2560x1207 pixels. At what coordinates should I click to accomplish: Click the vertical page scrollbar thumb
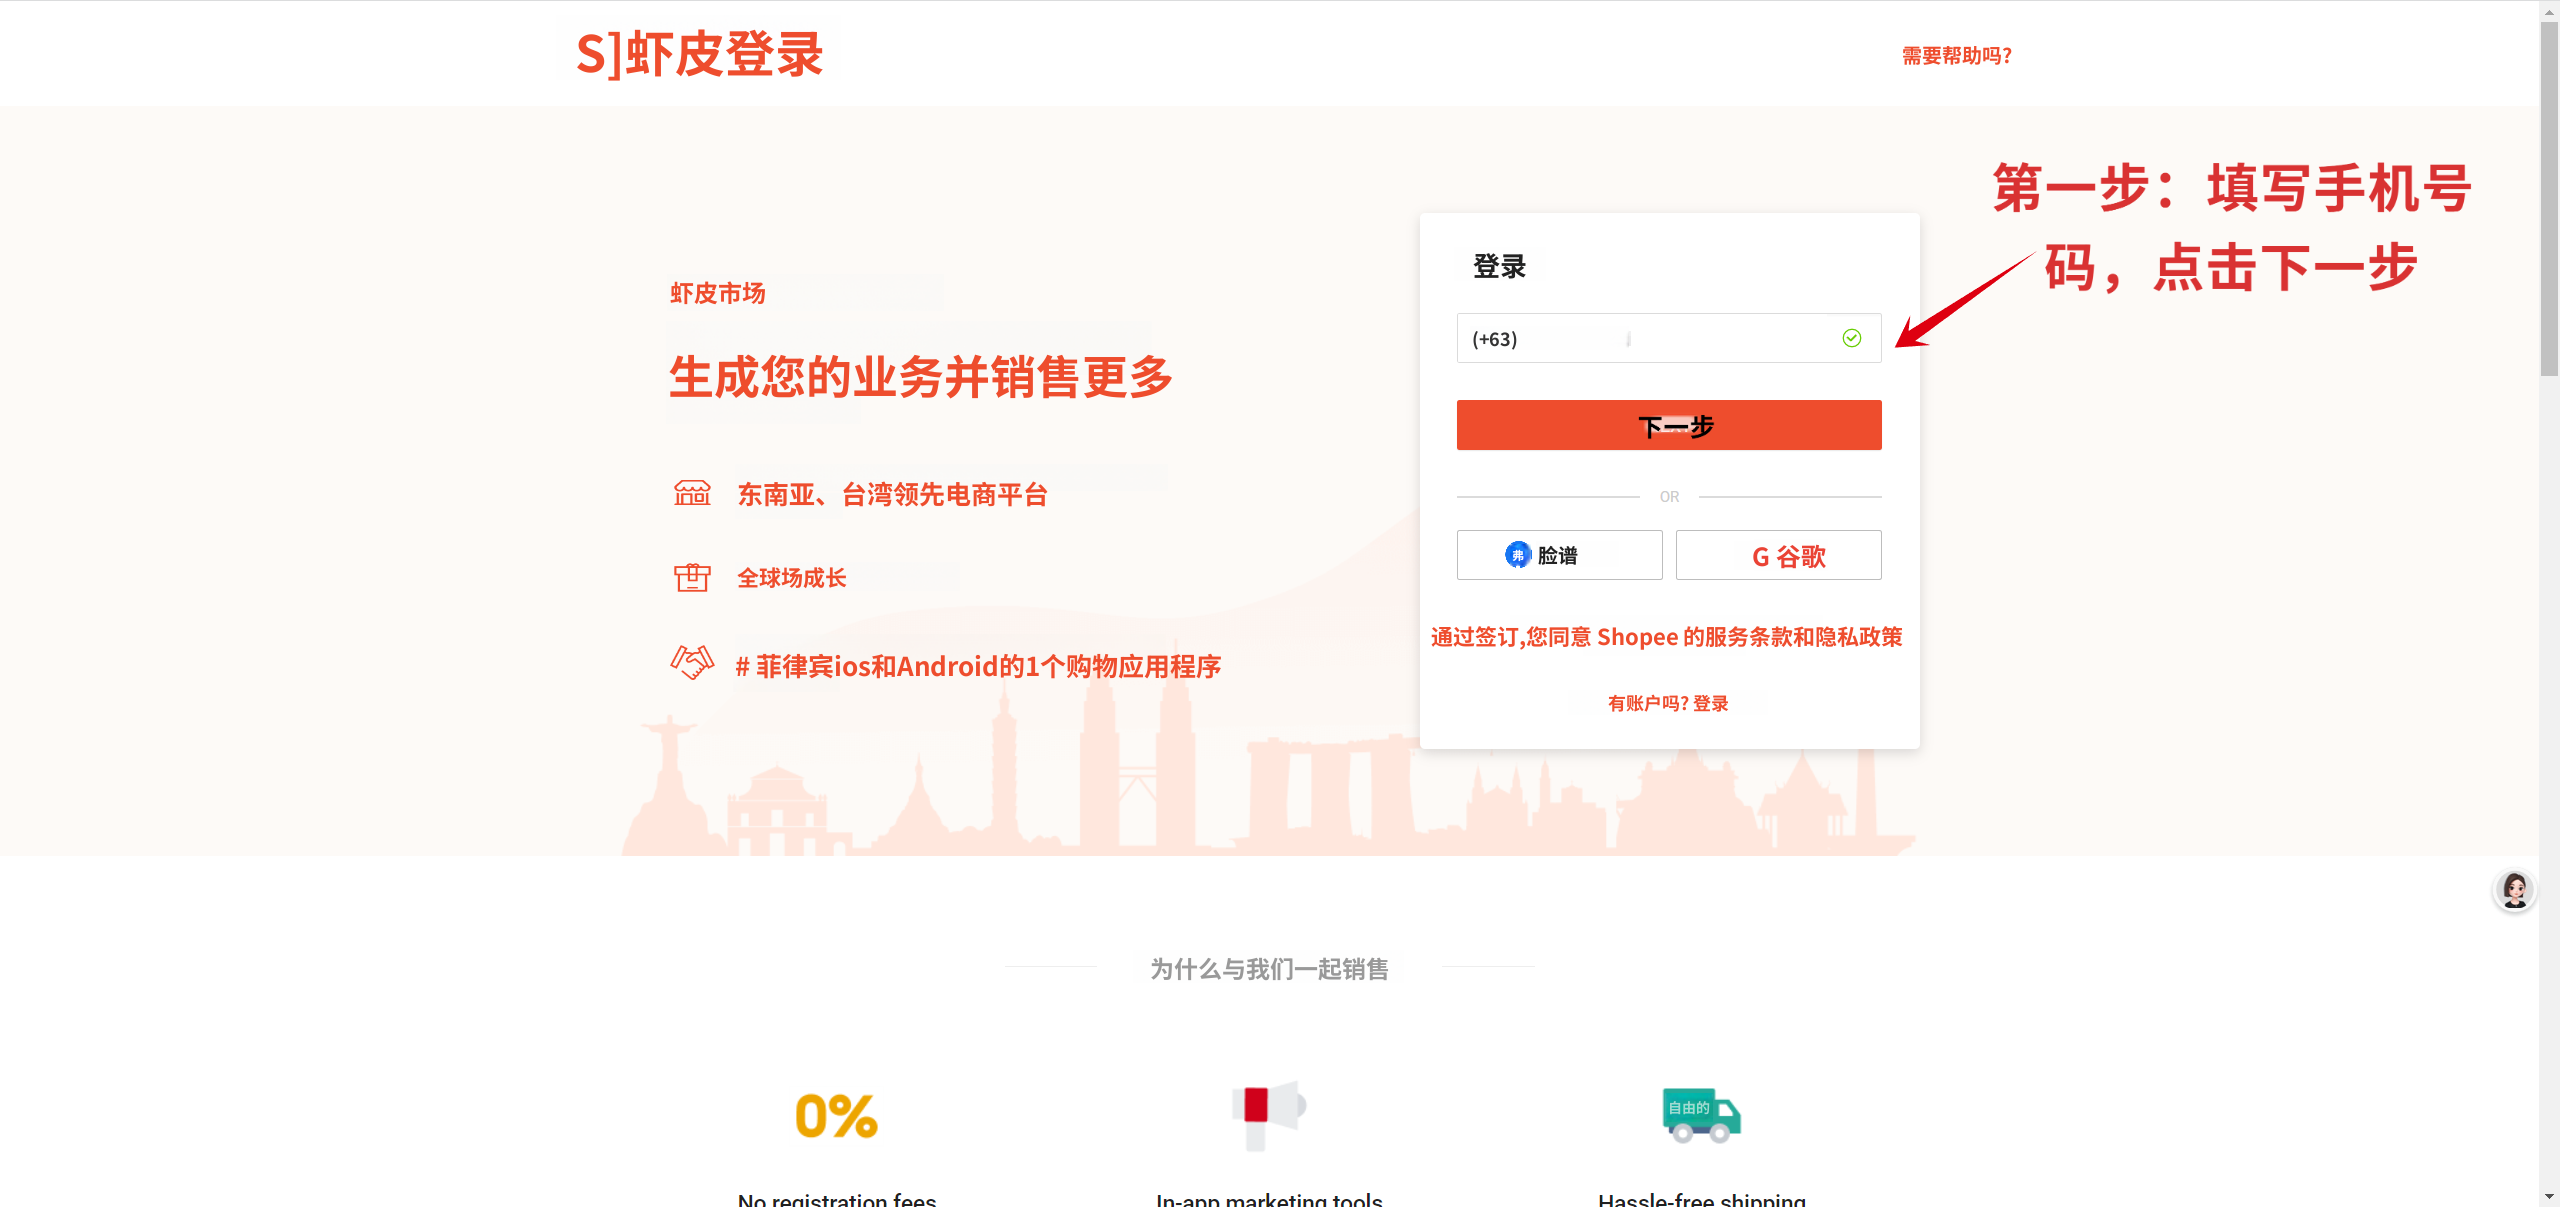(x=2549, y=200)
